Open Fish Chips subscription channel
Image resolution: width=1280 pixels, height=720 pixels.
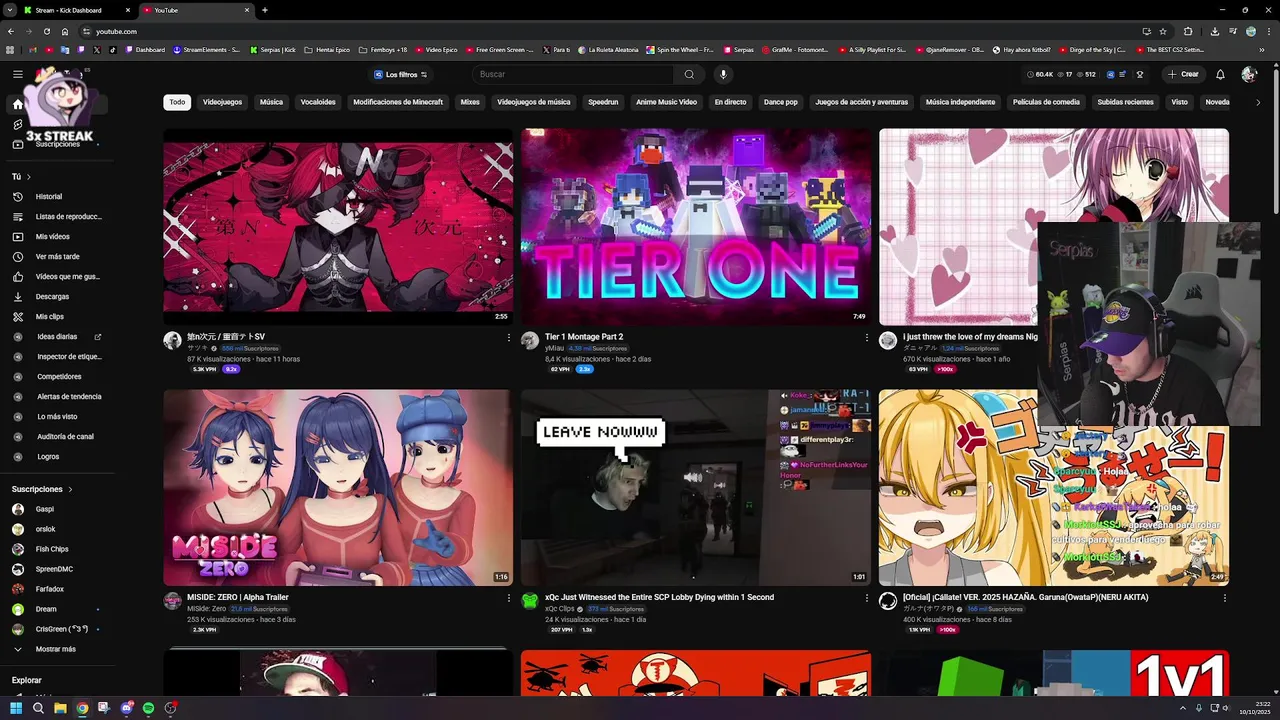(x=54, y=549)
